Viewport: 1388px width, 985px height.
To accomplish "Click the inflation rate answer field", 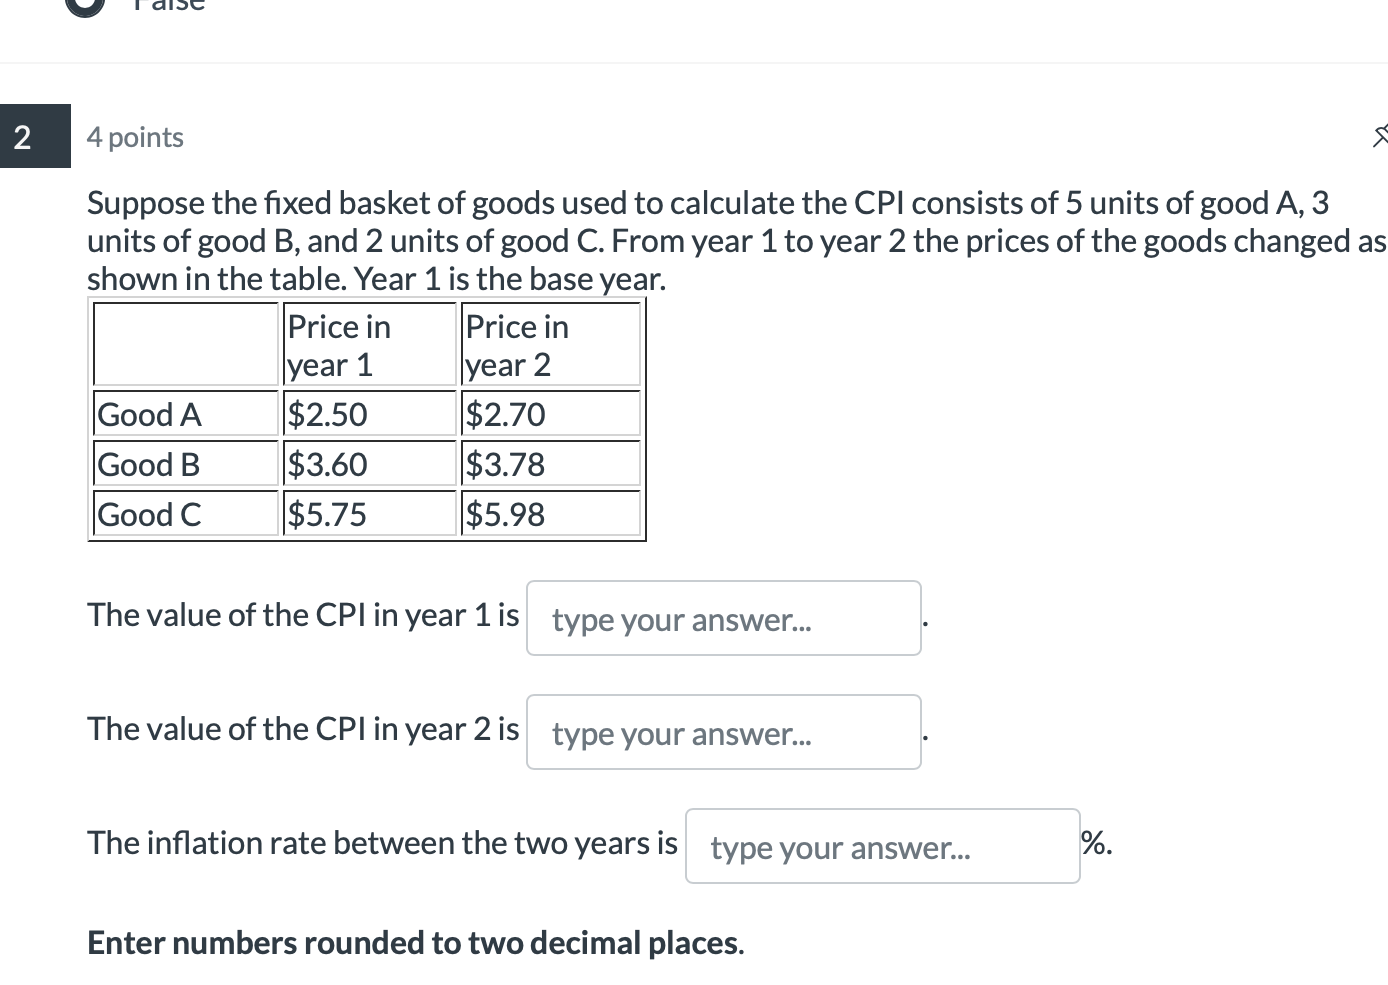I will coord(881,845).
